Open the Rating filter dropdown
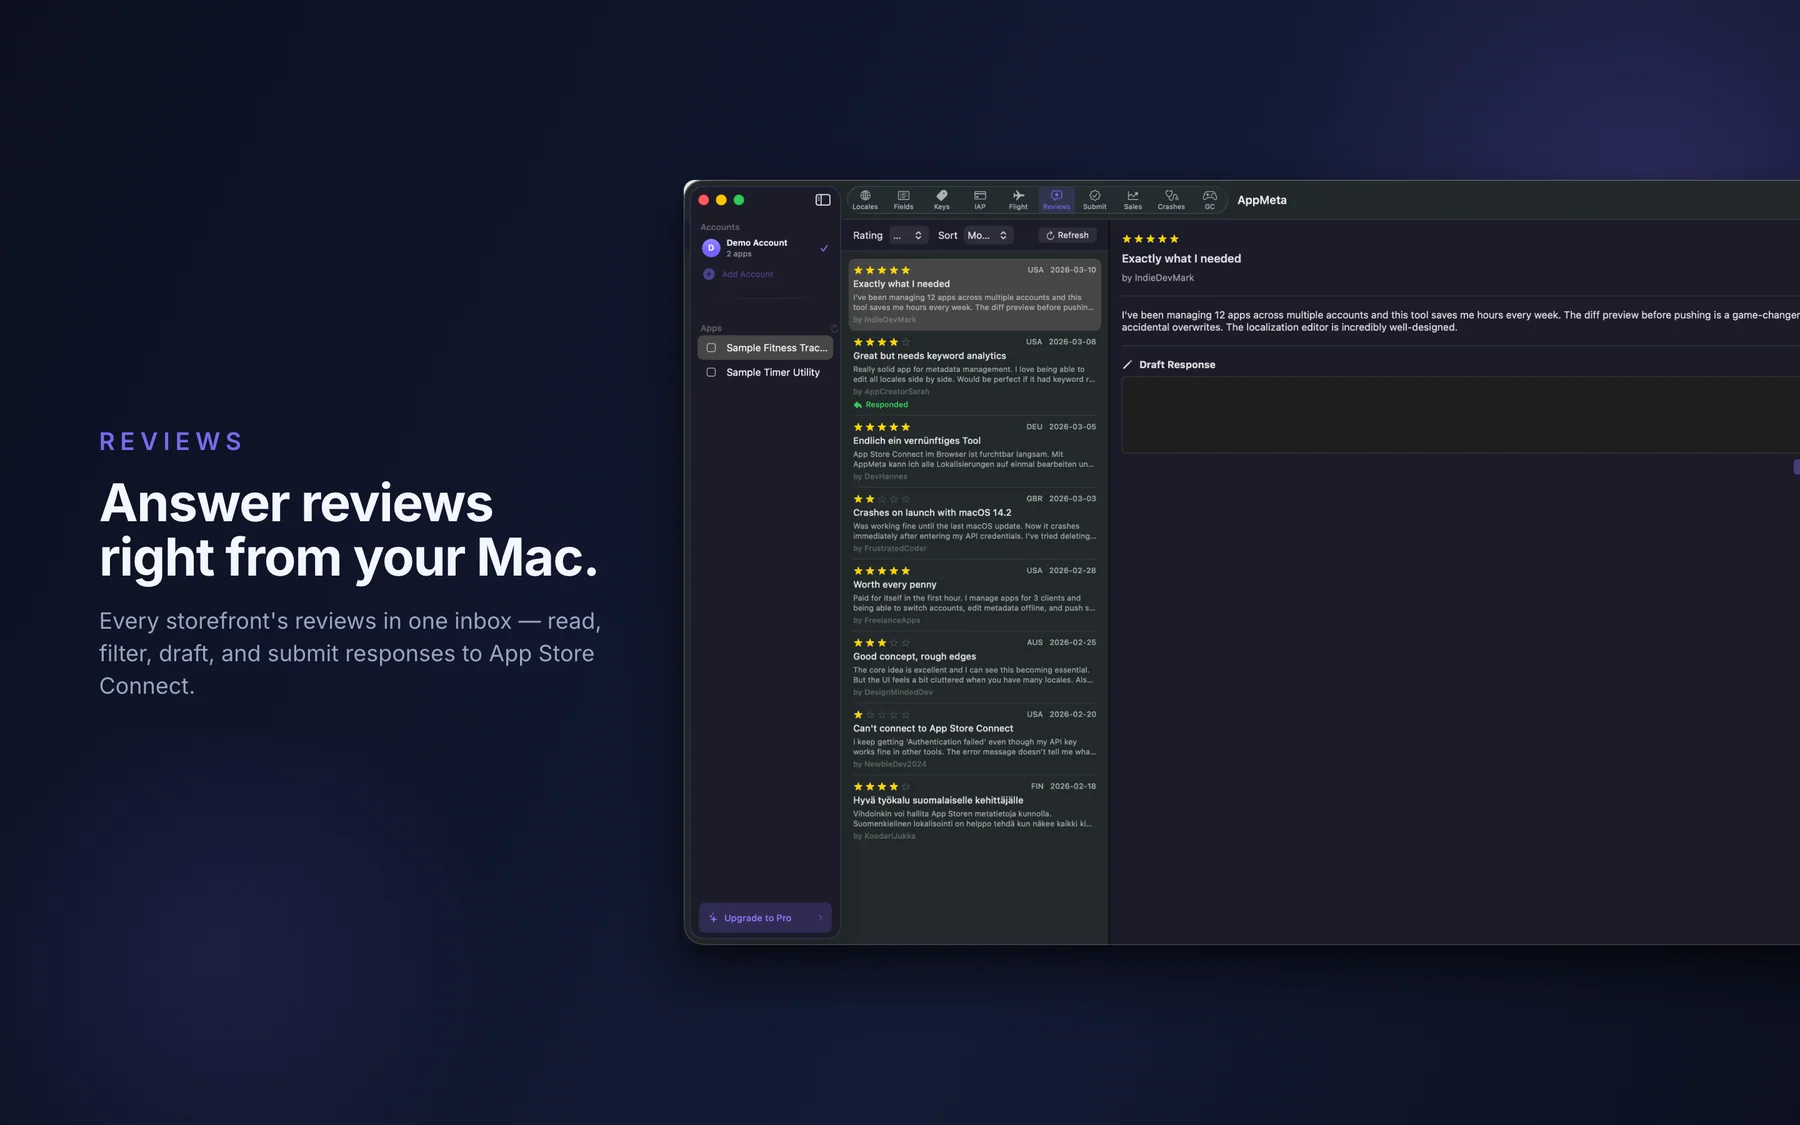 point(907,236)
